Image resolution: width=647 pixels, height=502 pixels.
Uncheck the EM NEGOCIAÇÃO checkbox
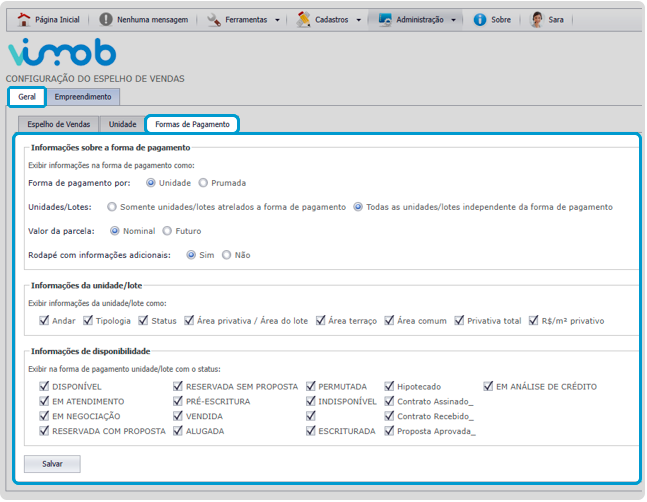coord(44,416)
